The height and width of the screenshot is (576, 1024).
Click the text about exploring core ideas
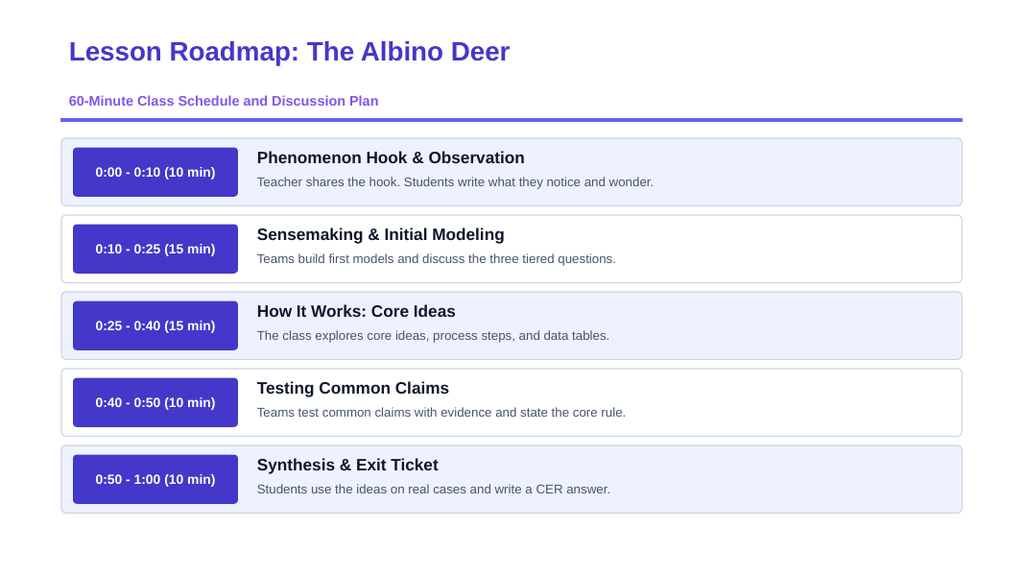[x=433, y=336]
